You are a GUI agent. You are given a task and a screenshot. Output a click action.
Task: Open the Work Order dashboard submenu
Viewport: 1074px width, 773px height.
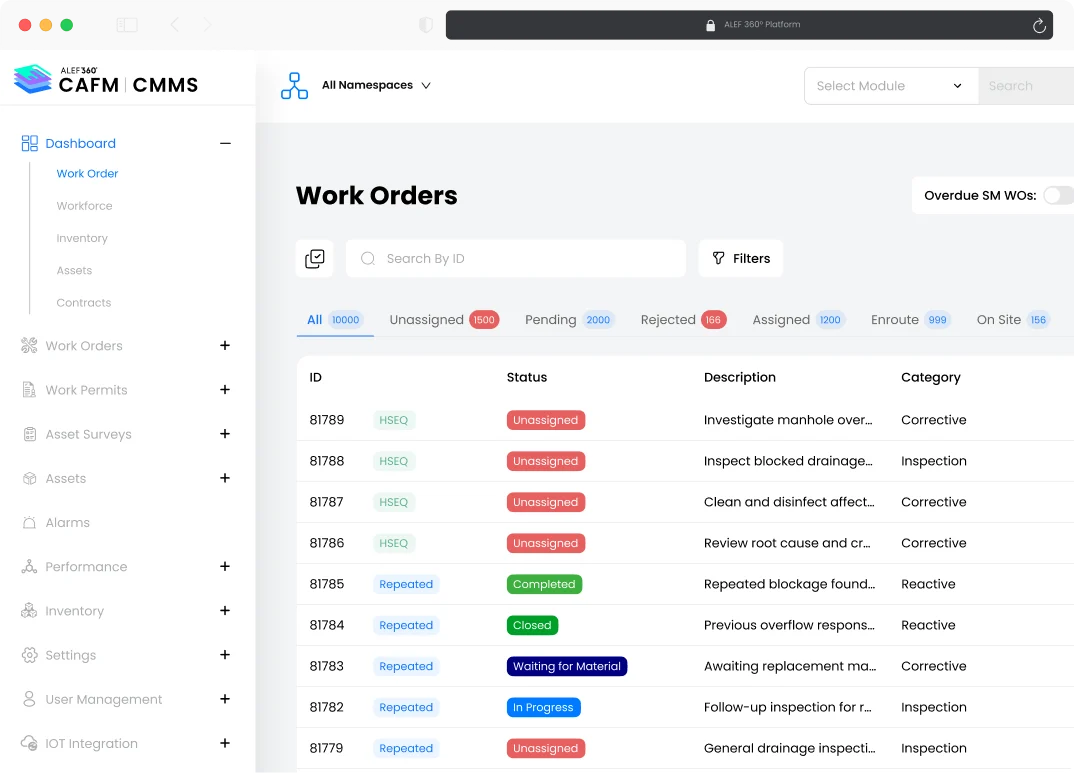tap(87, 174)
